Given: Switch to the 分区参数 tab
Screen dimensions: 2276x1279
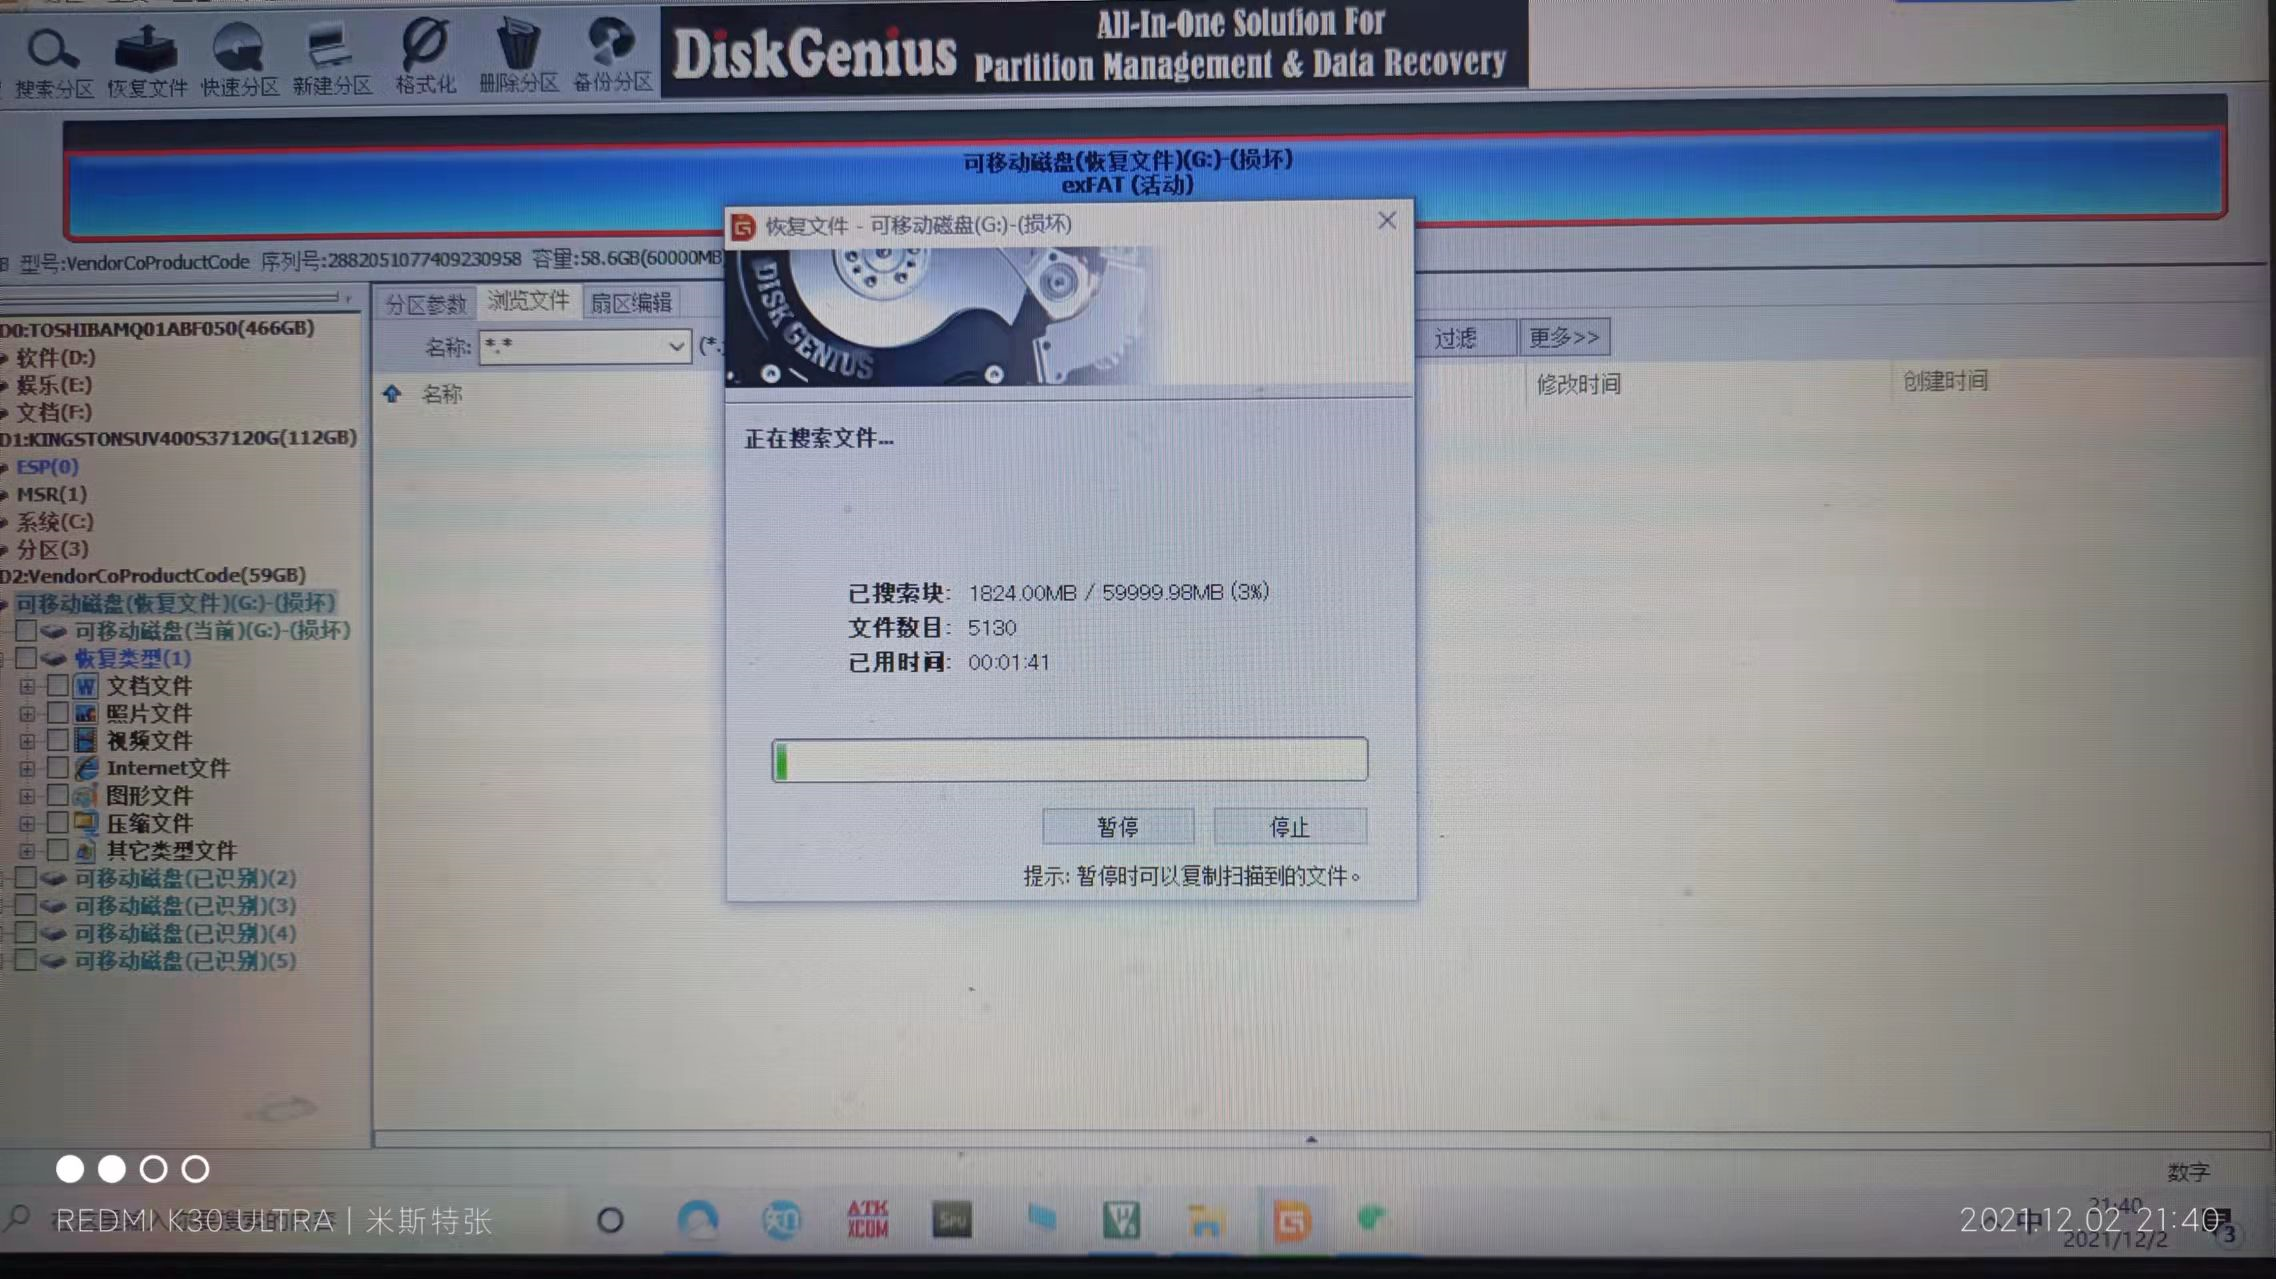Looking at the screenshot, I should pyautogui.click(x=426, y=304).
